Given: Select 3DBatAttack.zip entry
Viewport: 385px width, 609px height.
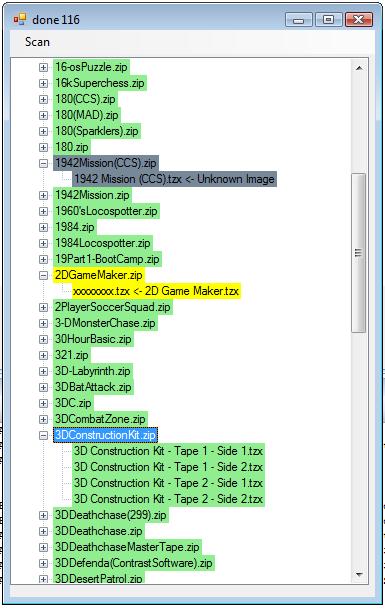Looking at the screenshot, I should pyautogui.click(x=94, y=387).
